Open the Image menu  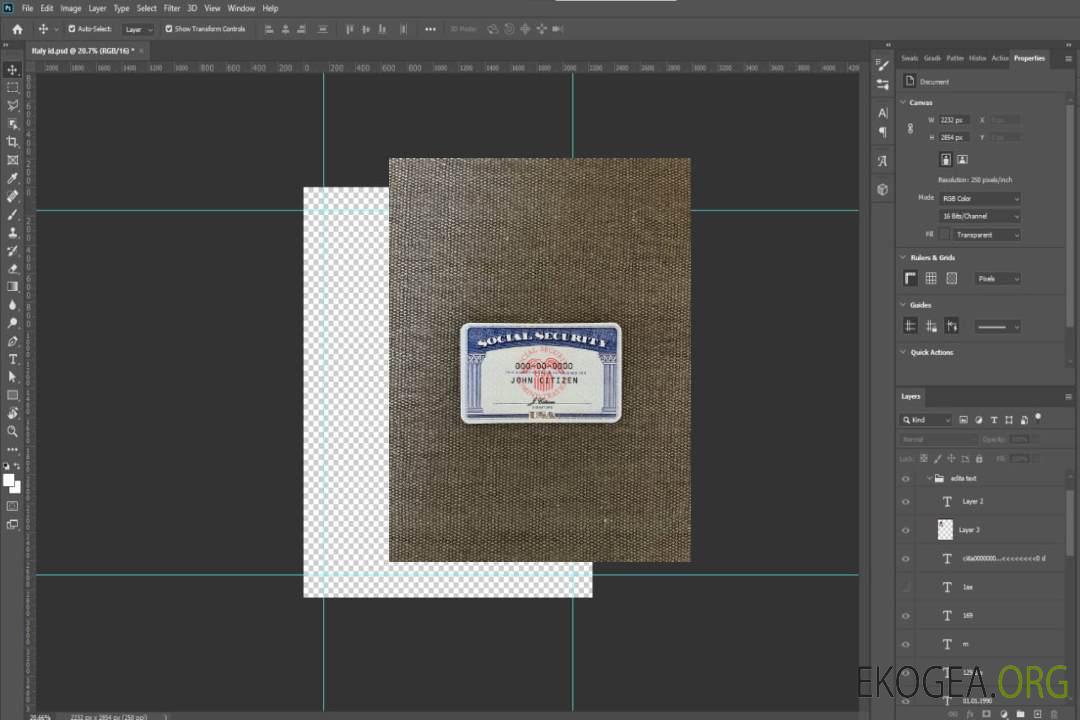point(71,8)
